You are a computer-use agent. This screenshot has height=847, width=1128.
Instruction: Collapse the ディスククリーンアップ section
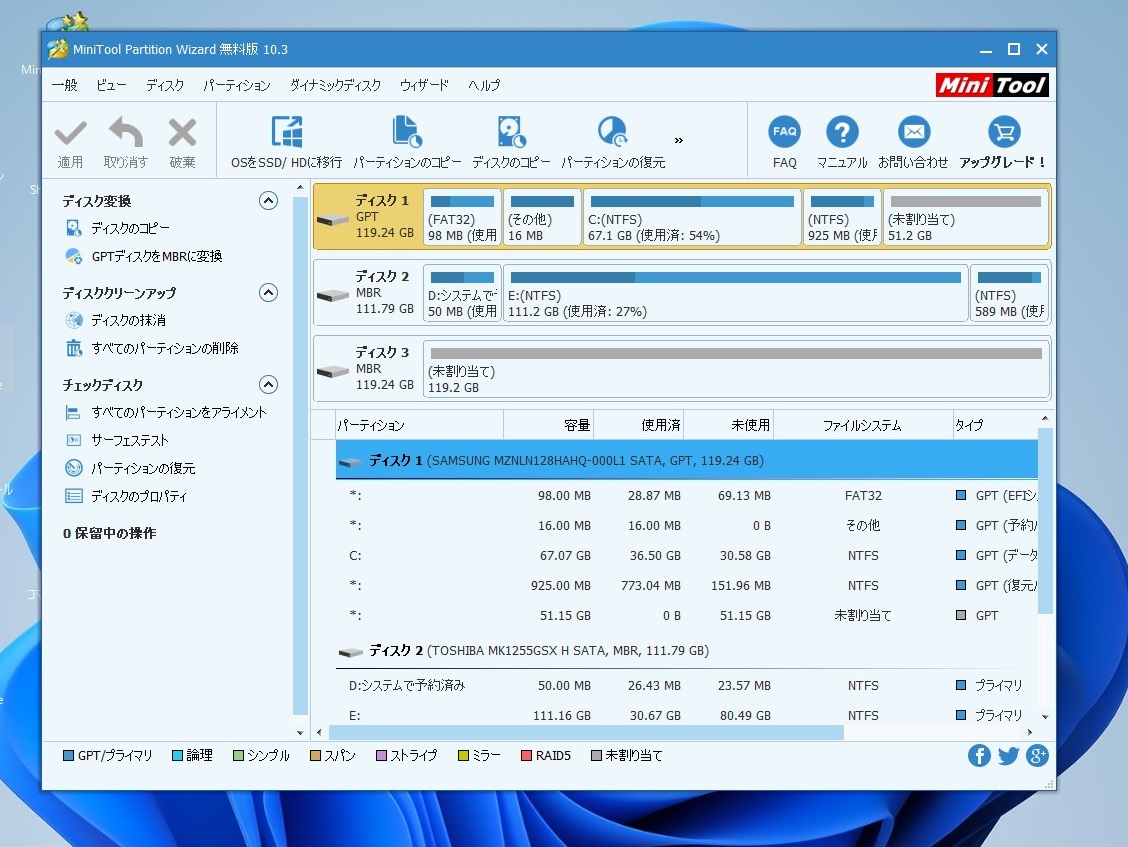point(268,293)
